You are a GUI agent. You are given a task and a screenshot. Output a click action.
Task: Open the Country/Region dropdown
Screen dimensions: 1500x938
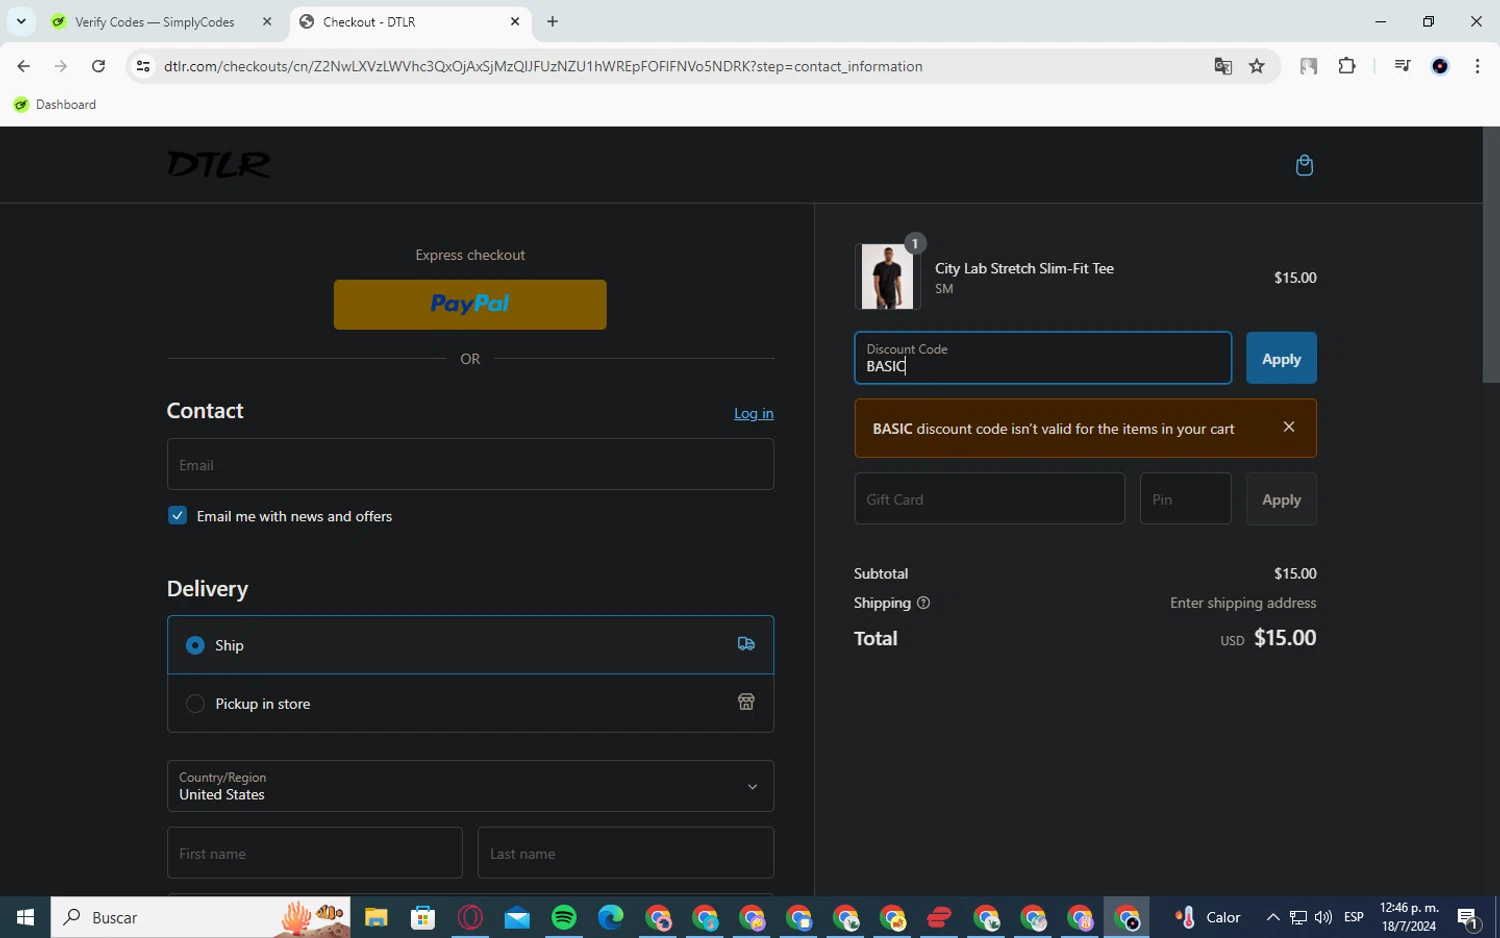point(470,786)
